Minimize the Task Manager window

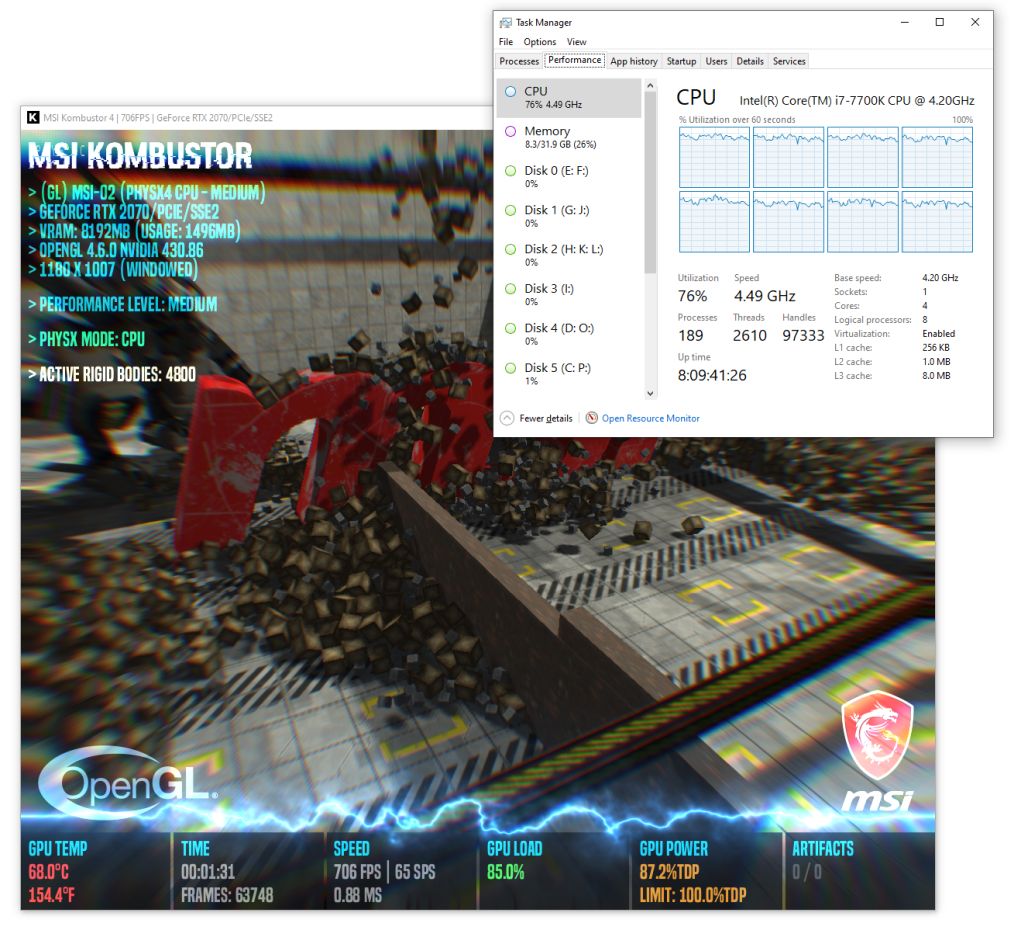point(904,22)
